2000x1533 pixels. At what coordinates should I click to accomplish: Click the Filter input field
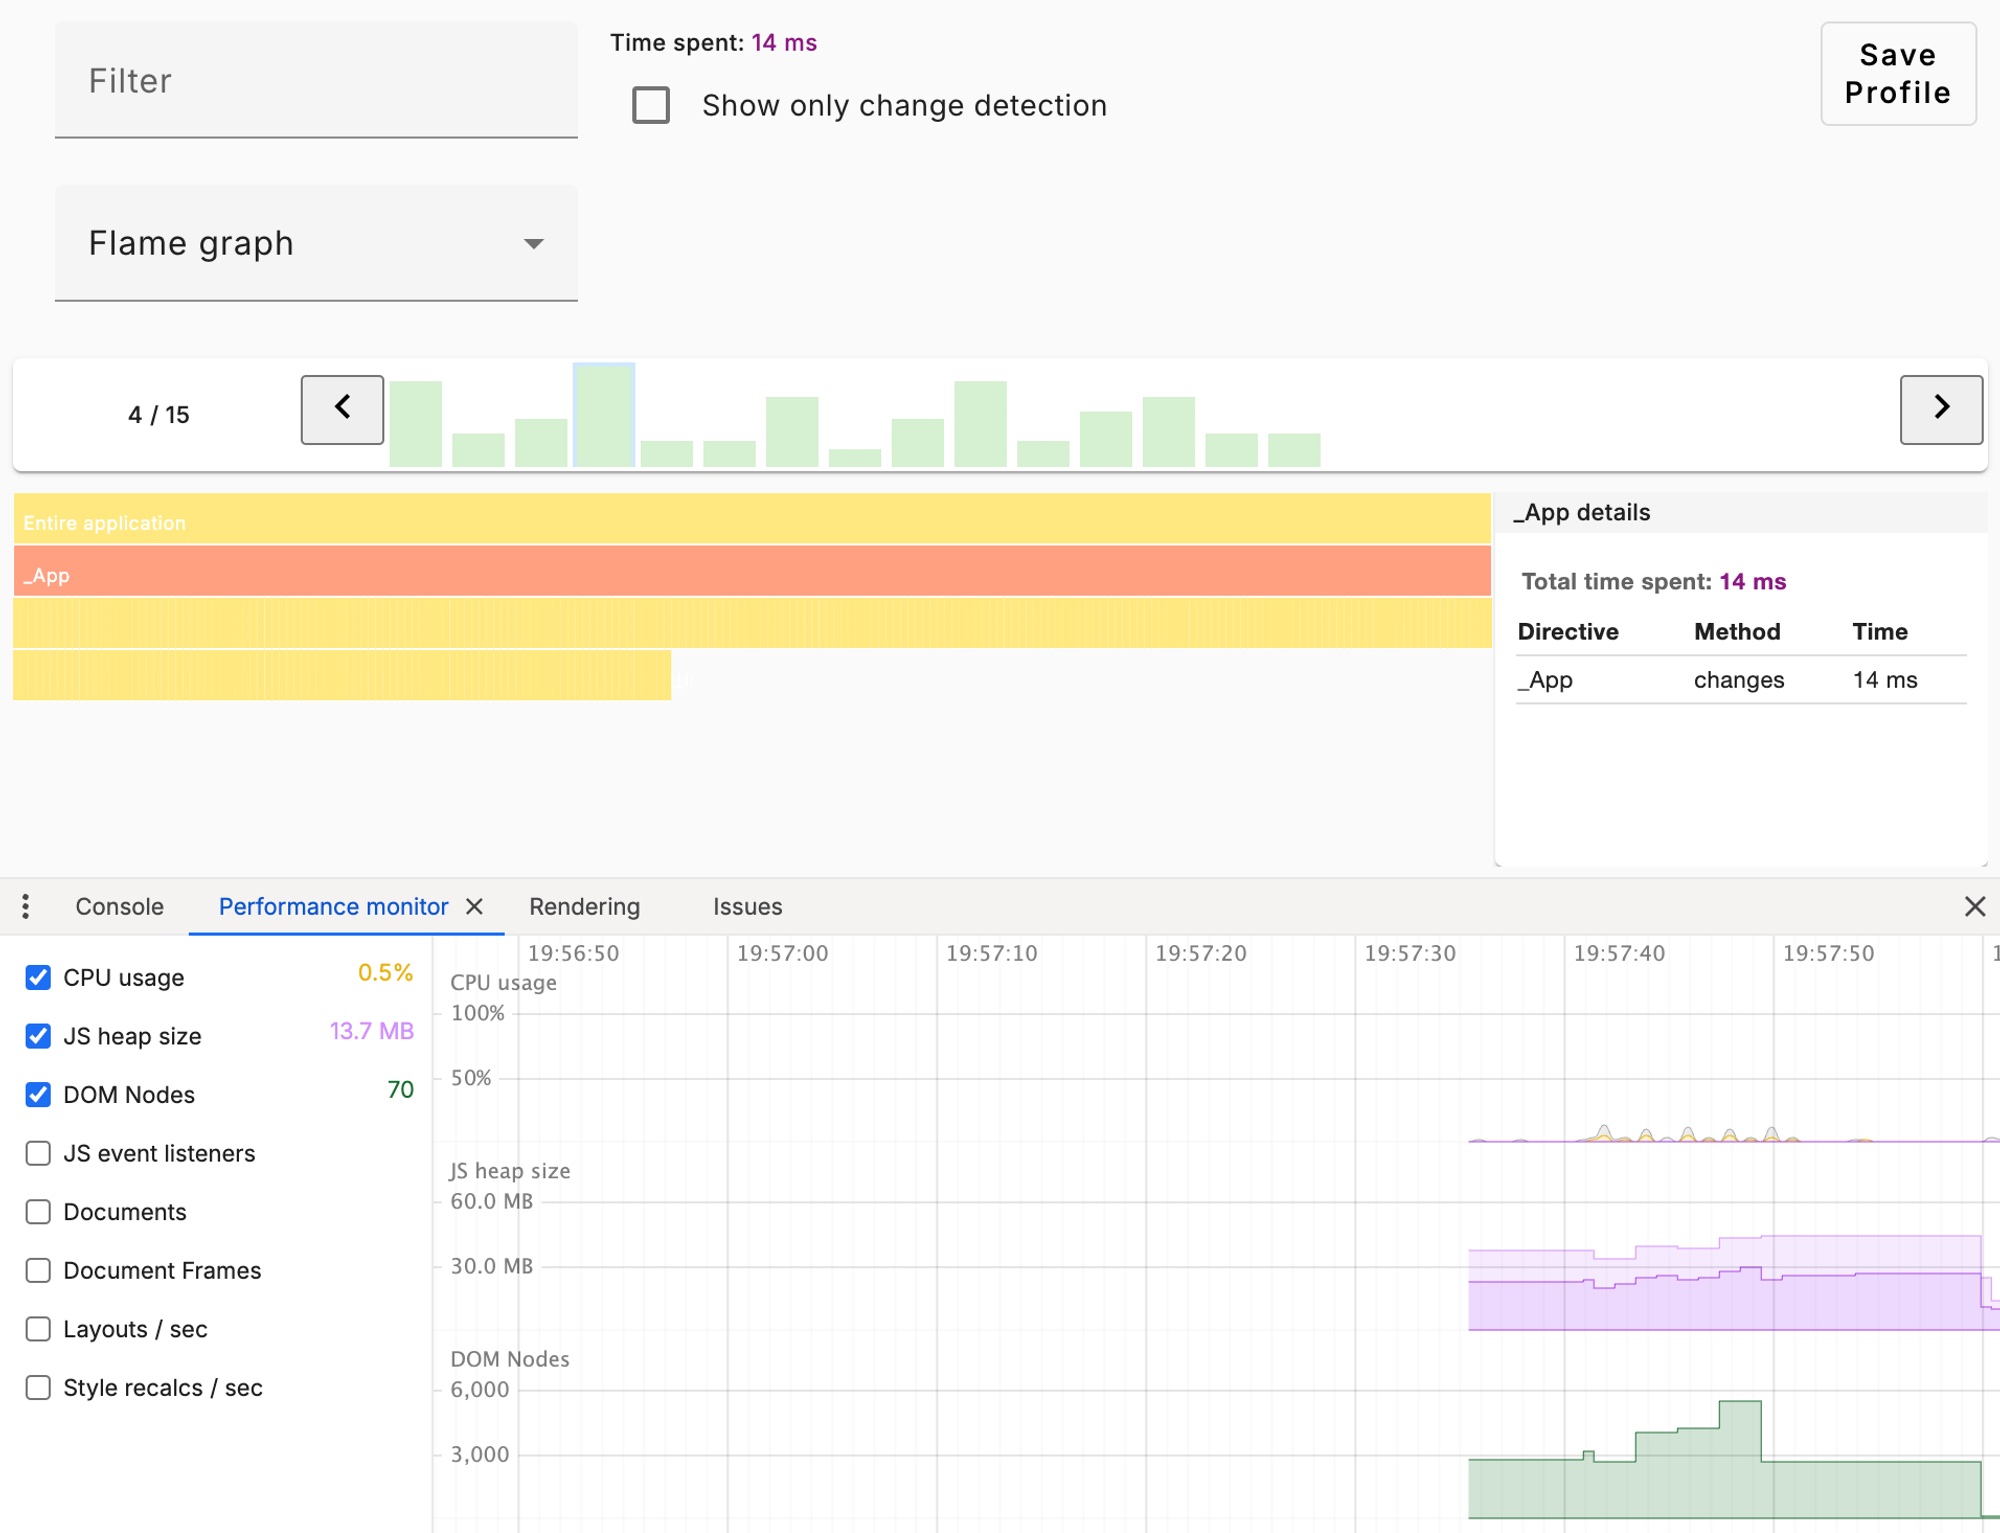pos(315,81)
